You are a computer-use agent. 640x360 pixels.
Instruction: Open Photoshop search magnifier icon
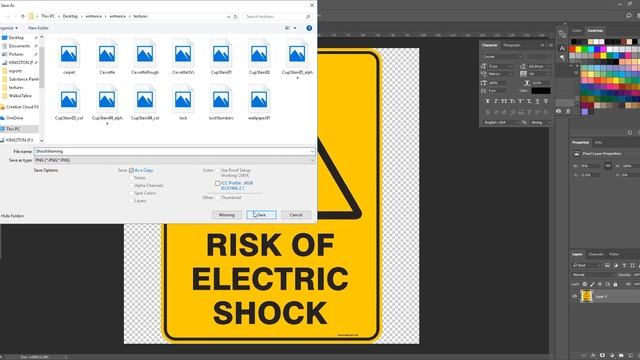coord(629,16)
